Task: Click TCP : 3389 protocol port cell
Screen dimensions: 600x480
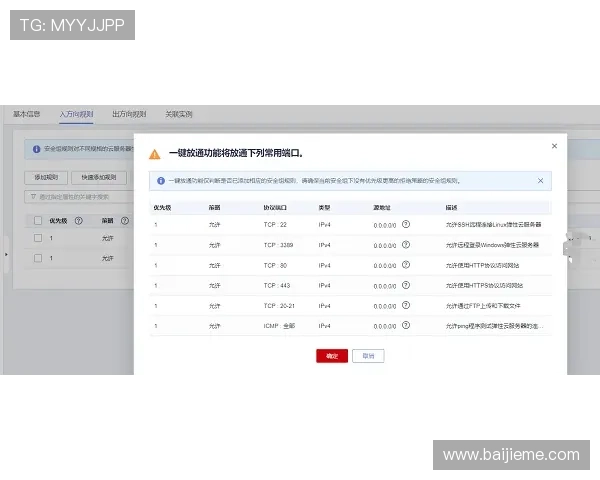Action: point(278,245)
